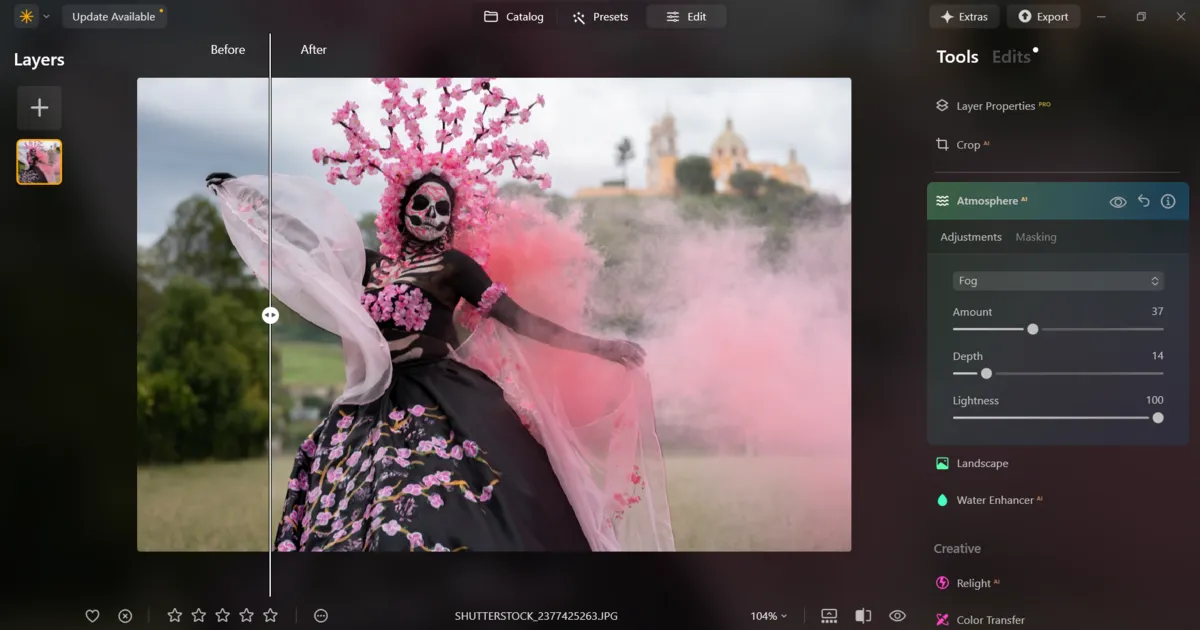1200x630 pixels.
Task: Open the zoom level dropdown showing 104%
Action: (x=768, y=616)
